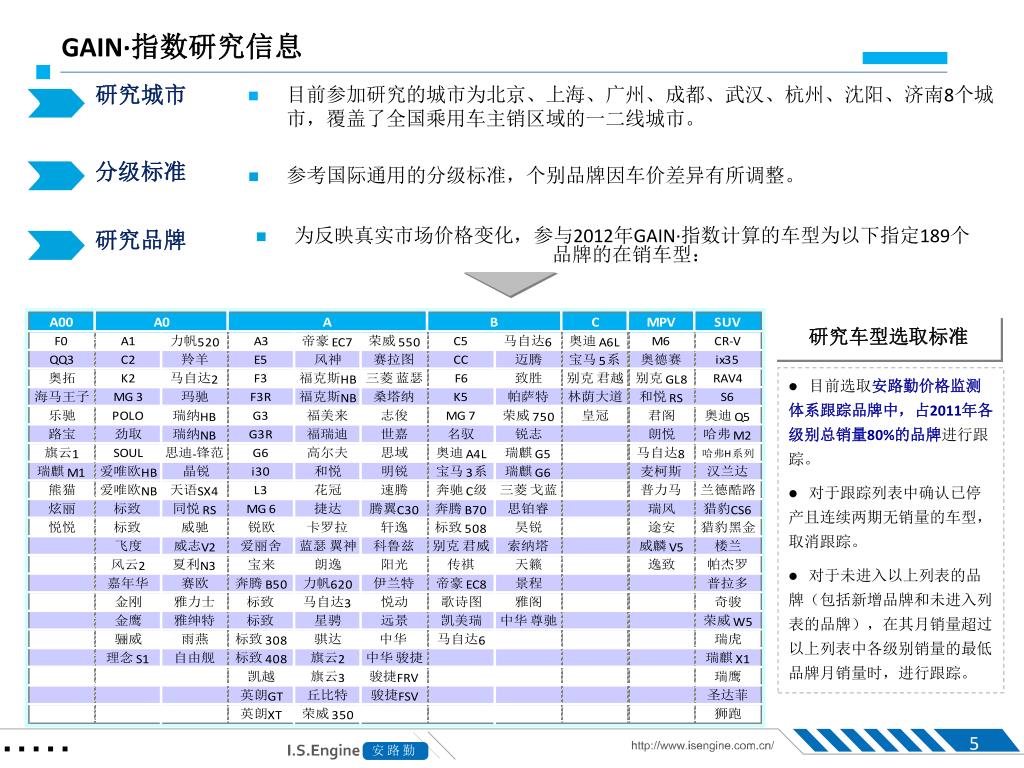This screenshot has height=768, width=1024.
Task: Select the 奥迪 A4L cell
Action: pyautogui.click(x=461, y=453)
